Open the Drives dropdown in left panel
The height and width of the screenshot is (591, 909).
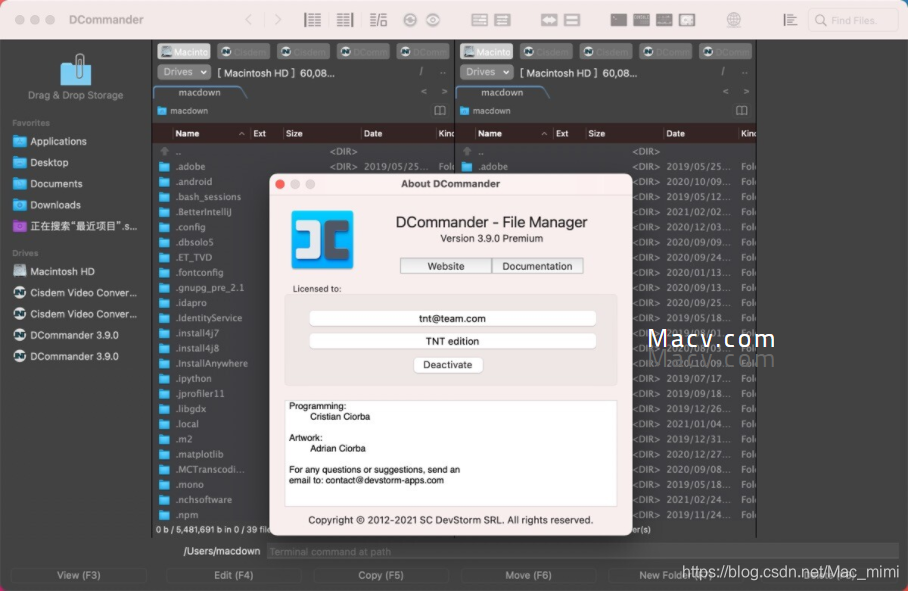click(184, 72)
